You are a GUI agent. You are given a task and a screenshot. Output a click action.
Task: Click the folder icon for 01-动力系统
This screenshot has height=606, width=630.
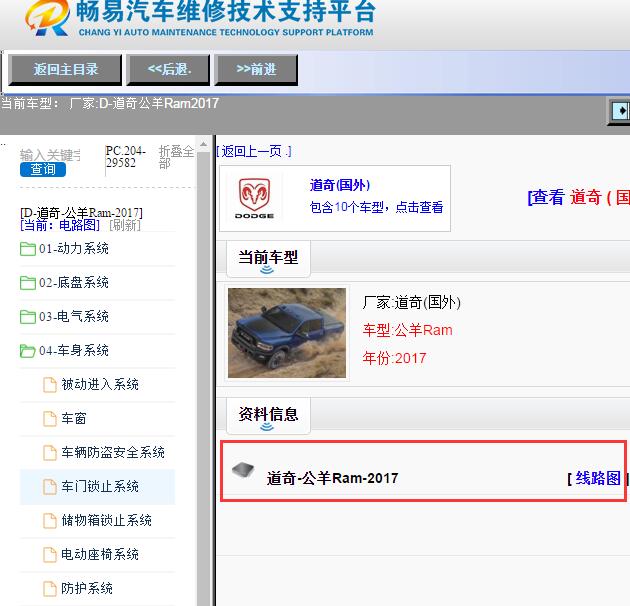(28, 249)
